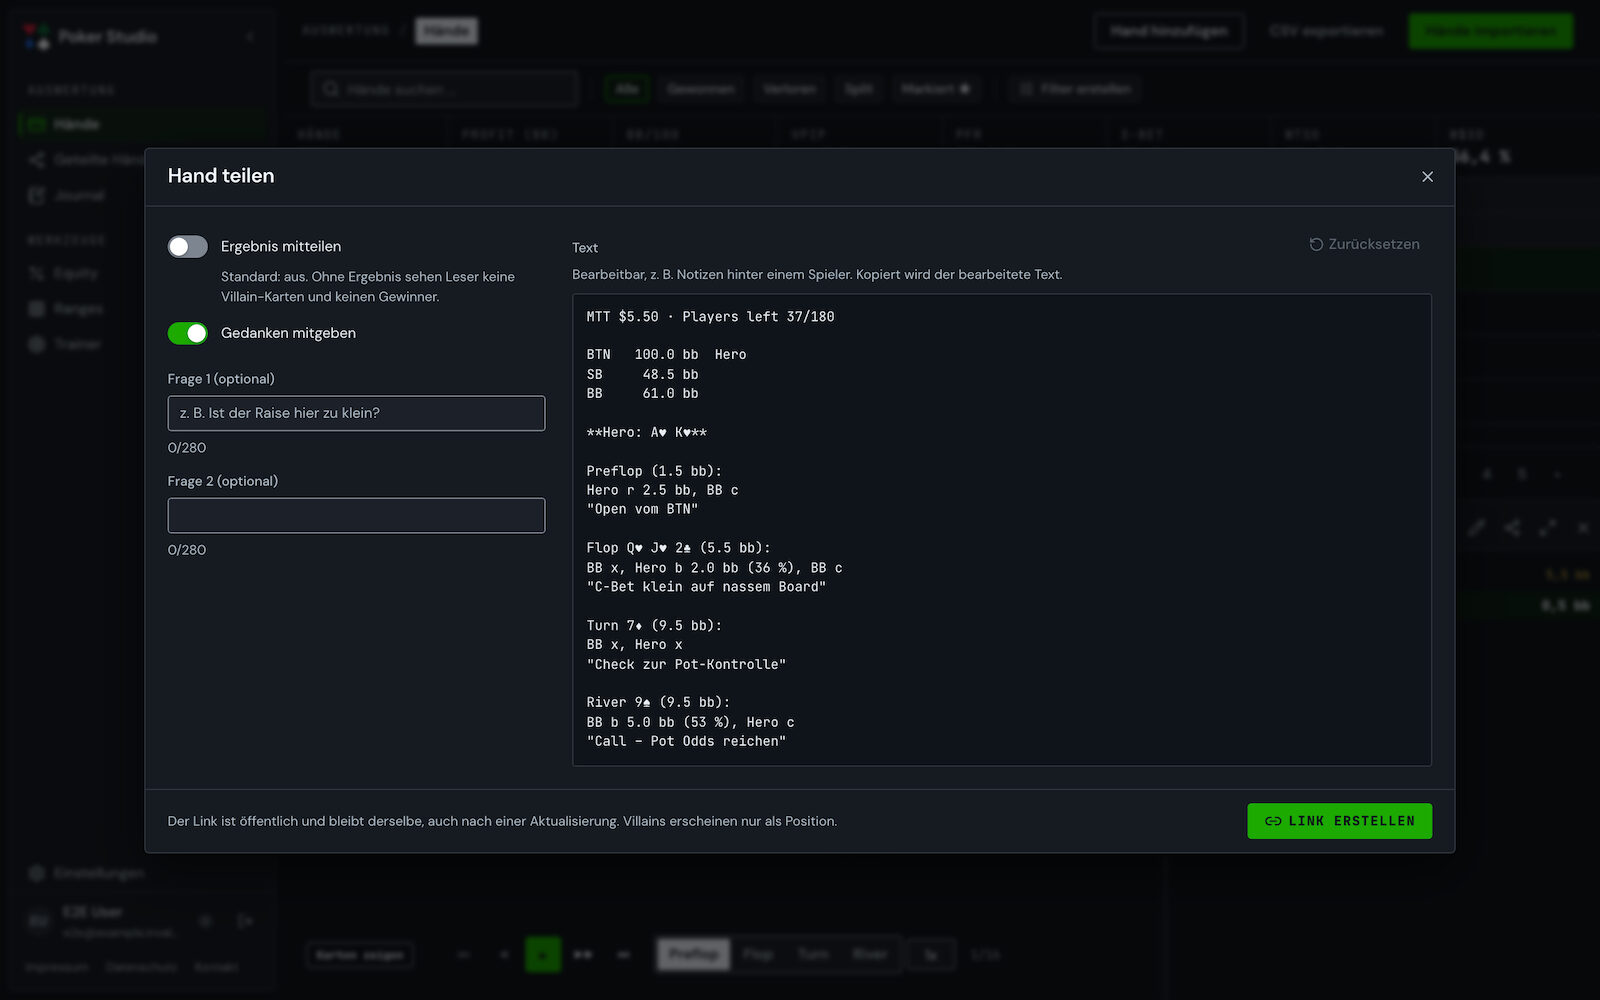Viewport: 1600px width, 1000px height.
Task: Click the note "Check zur Pot-Kontrolle"
Action: tap(686, 664)
